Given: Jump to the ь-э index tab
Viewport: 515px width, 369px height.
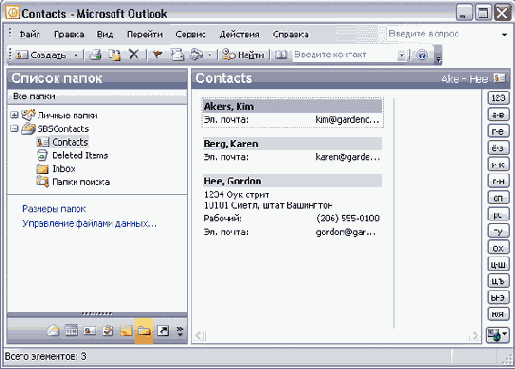Looking at the screenshot, I should pyautogui.click(x=498, y=297).
